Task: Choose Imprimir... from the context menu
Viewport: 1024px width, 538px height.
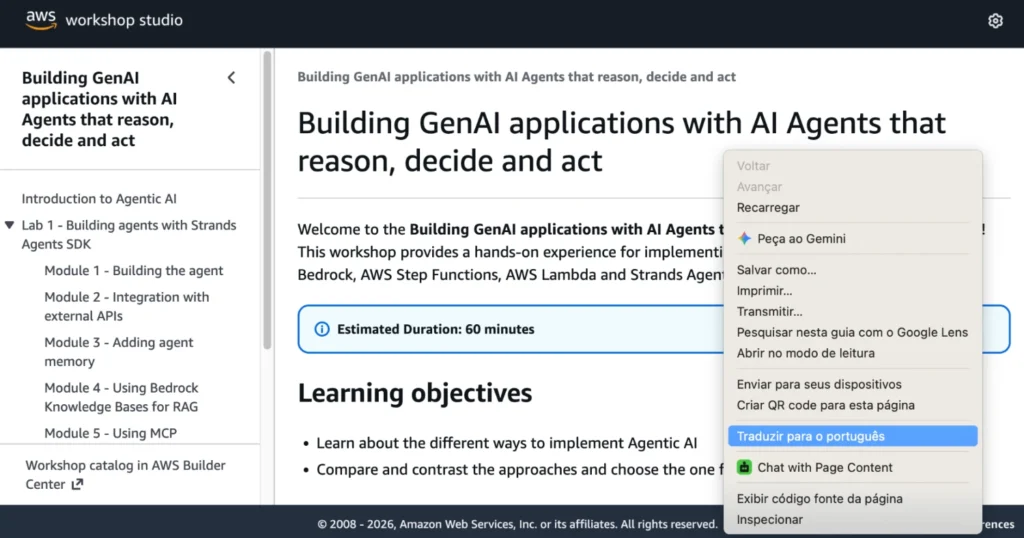Action: (852, 291)
